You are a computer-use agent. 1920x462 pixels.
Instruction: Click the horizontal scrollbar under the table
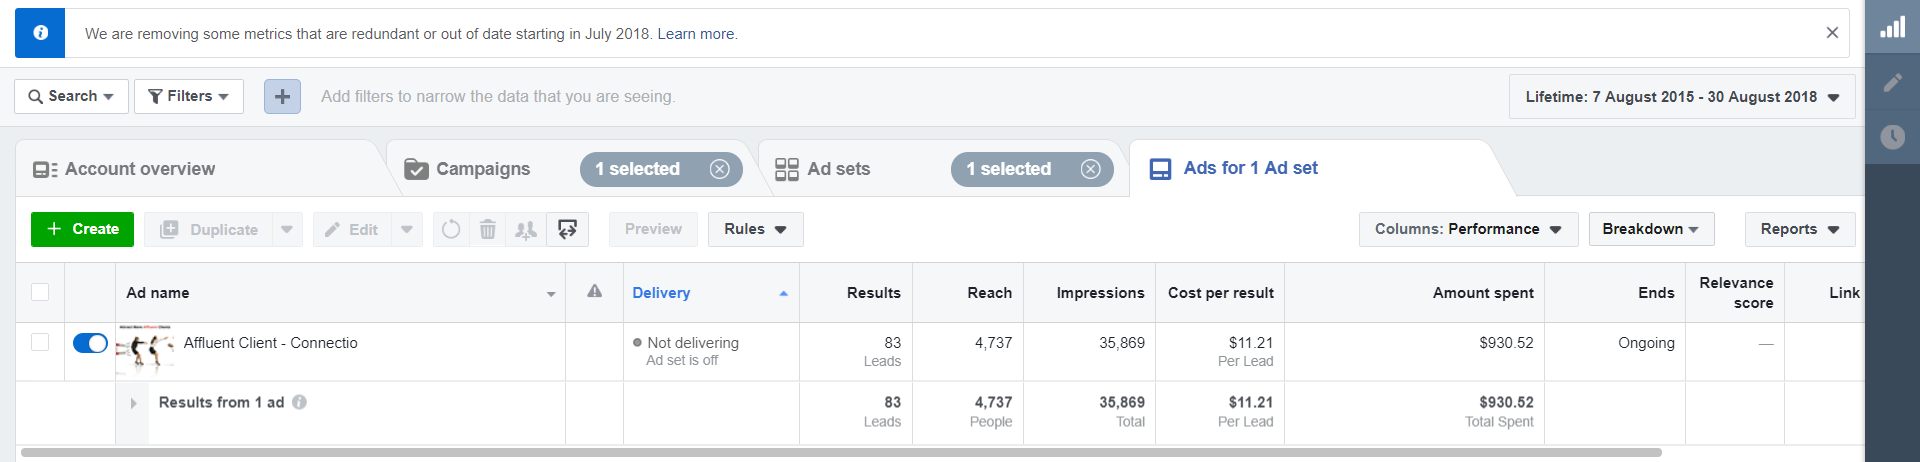coord(840,452)
